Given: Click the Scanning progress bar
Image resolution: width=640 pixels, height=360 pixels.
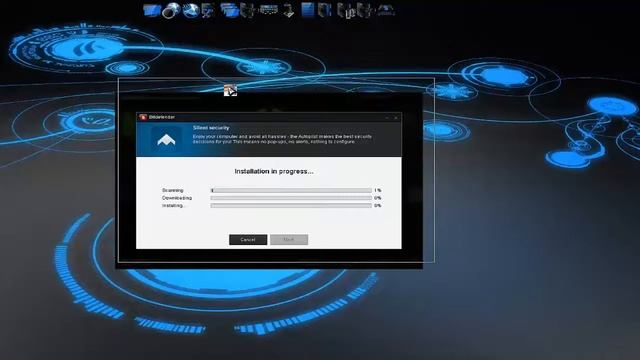Looking at the screenshot, I should (291, 191).
